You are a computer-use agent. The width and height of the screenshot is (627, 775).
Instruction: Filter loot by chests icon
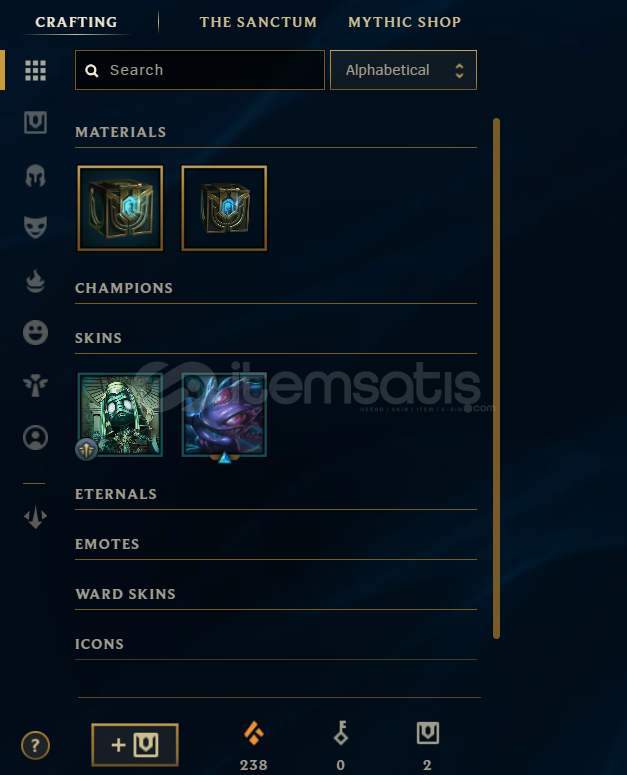tap(36, 123)
